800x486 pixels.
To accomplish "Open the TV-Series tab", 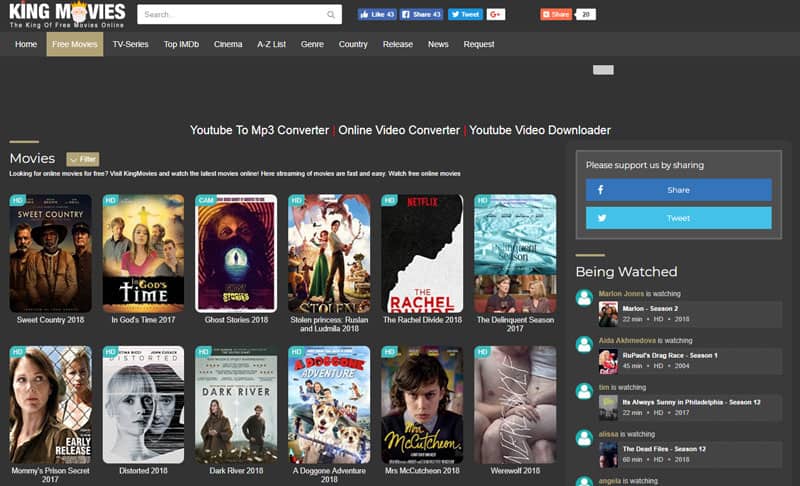I will click(132, 44).
